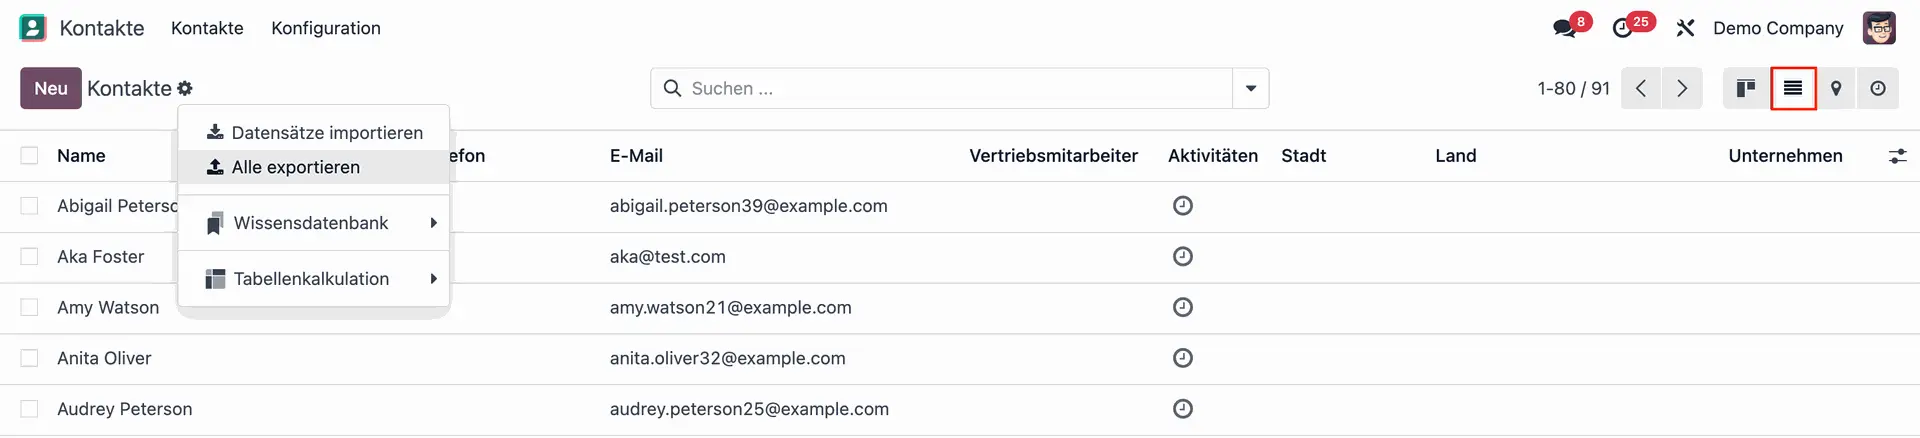Select the Aka Foster row checkbox
Screen dimensions: 1920x438
[x=30, y=257]
